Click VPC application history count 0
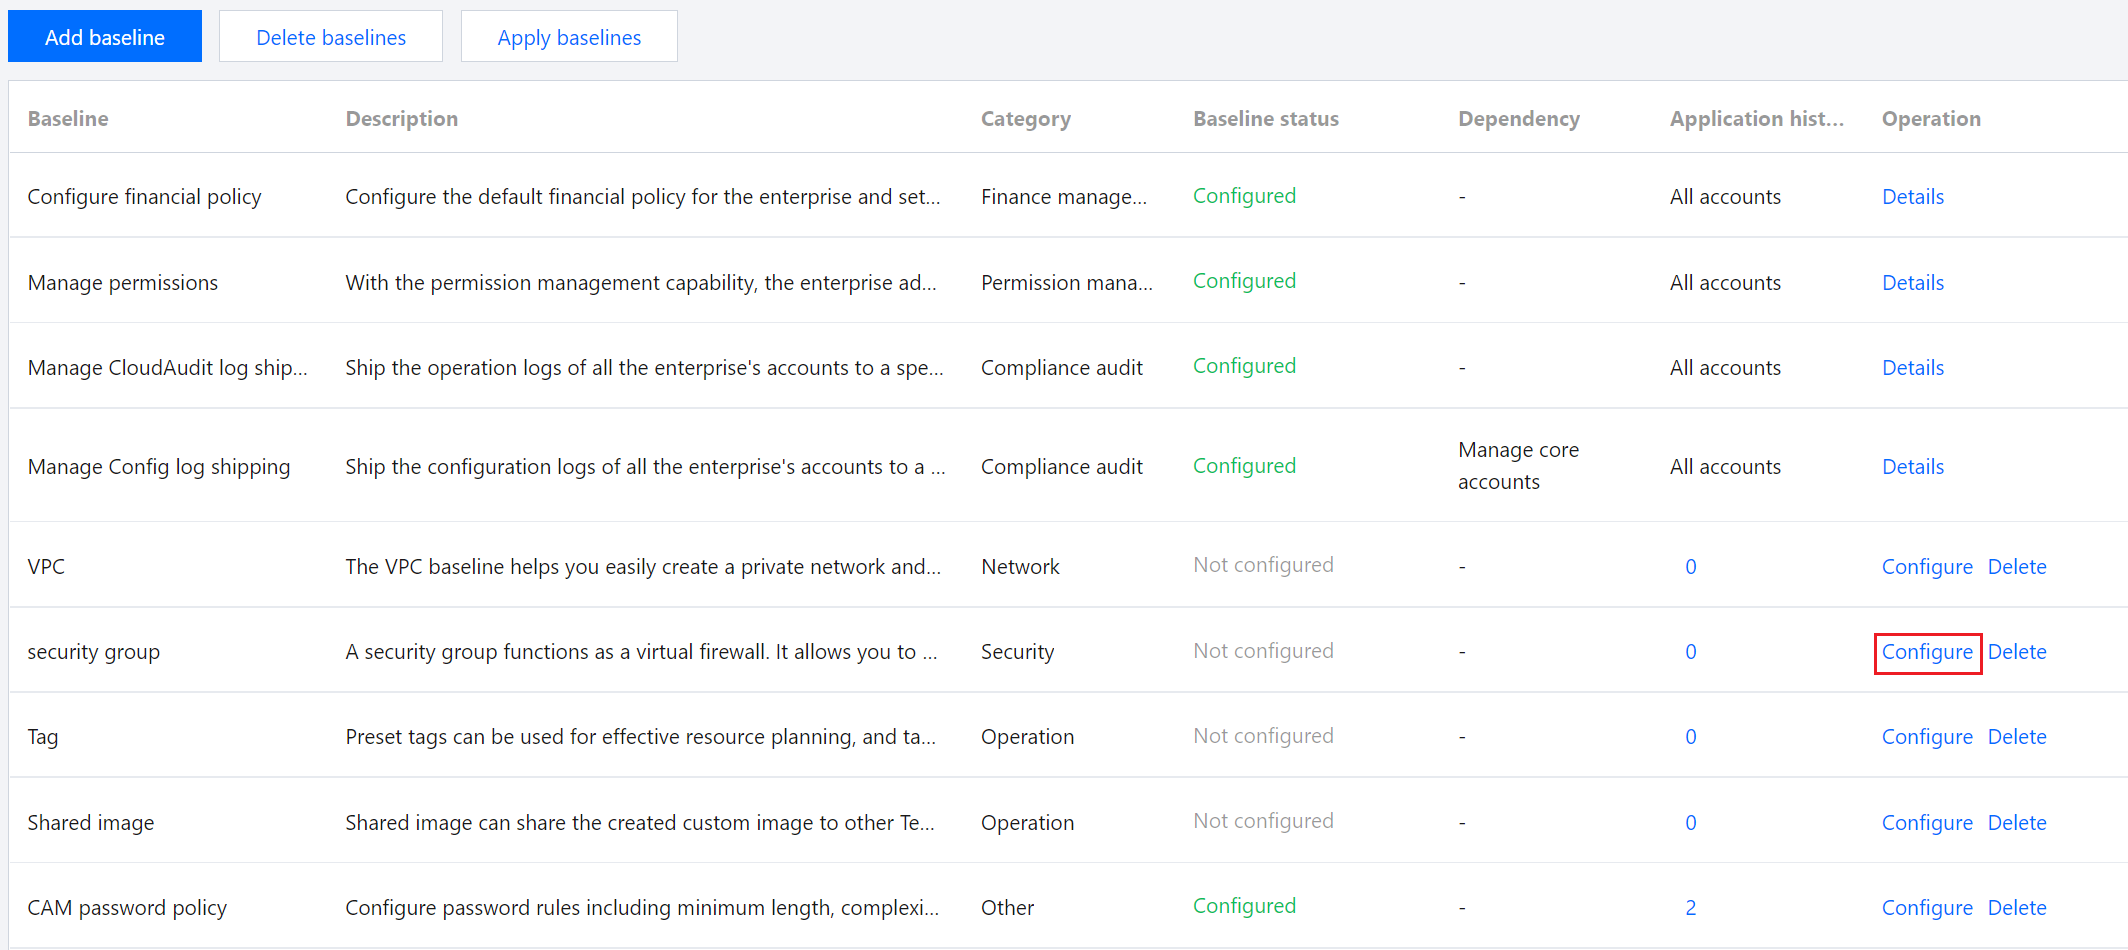Image resolution: width=2128 pixels, height=950 pixels. [x=1690, y=567]
